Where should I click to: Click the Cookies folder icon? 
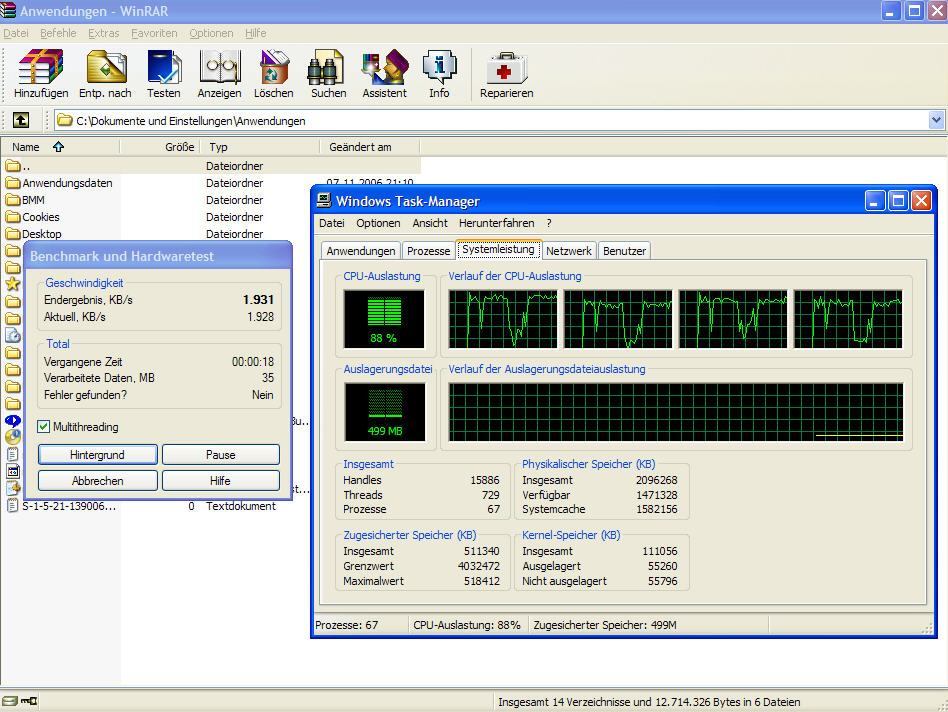[13, 216]
